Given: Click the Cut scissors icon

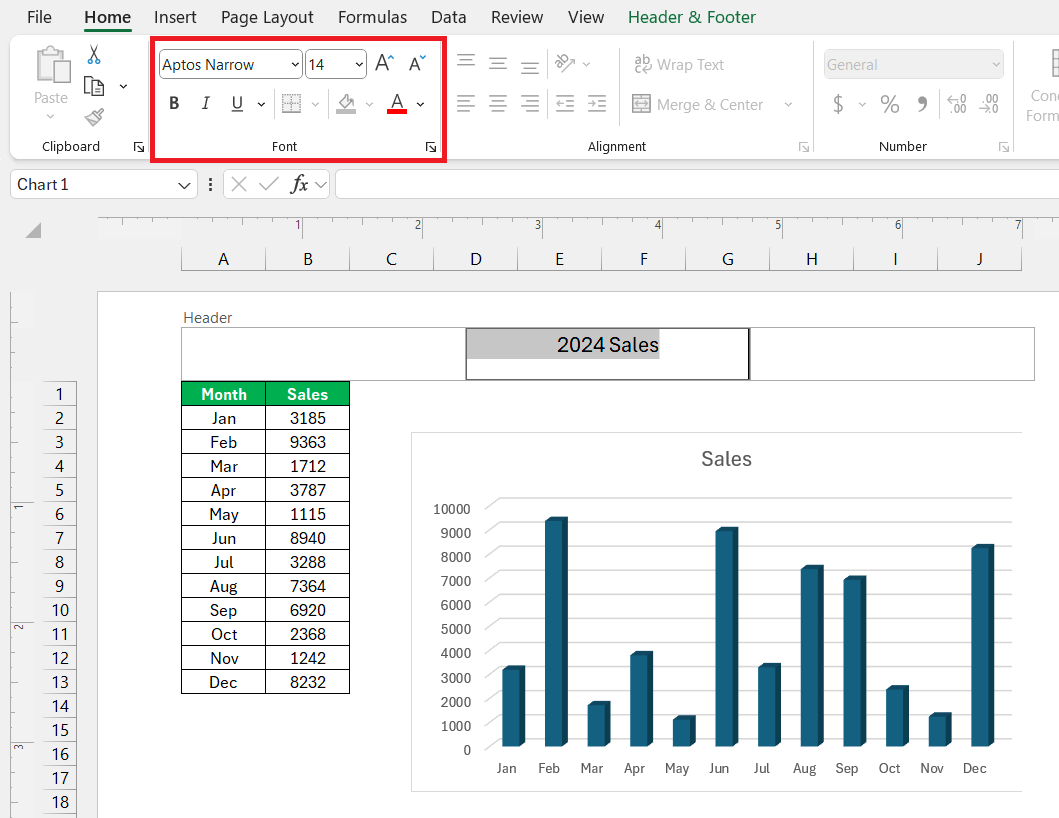Looking at the screenshot, I should 94,55.
